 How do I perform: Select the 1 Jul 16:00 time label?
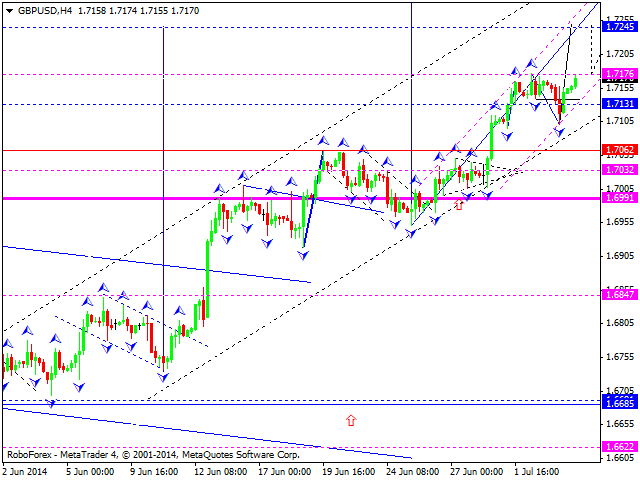tap(540, 470)
